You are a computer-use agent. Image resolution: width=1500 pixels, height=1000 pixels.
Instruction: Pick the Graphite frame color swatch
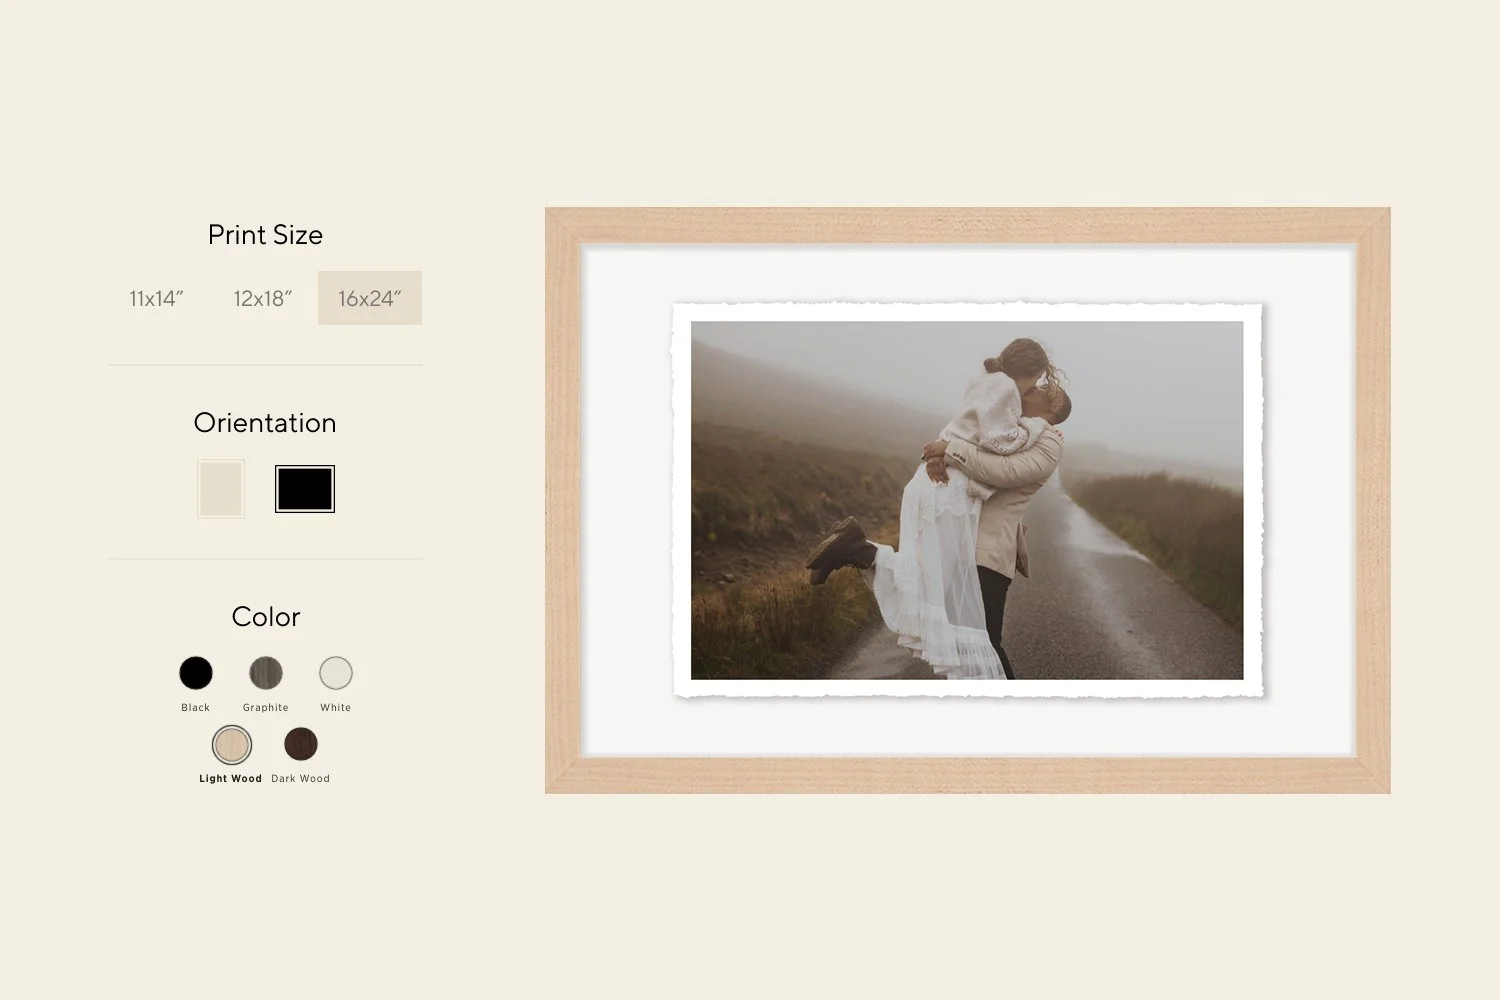[x=266, y=673]
